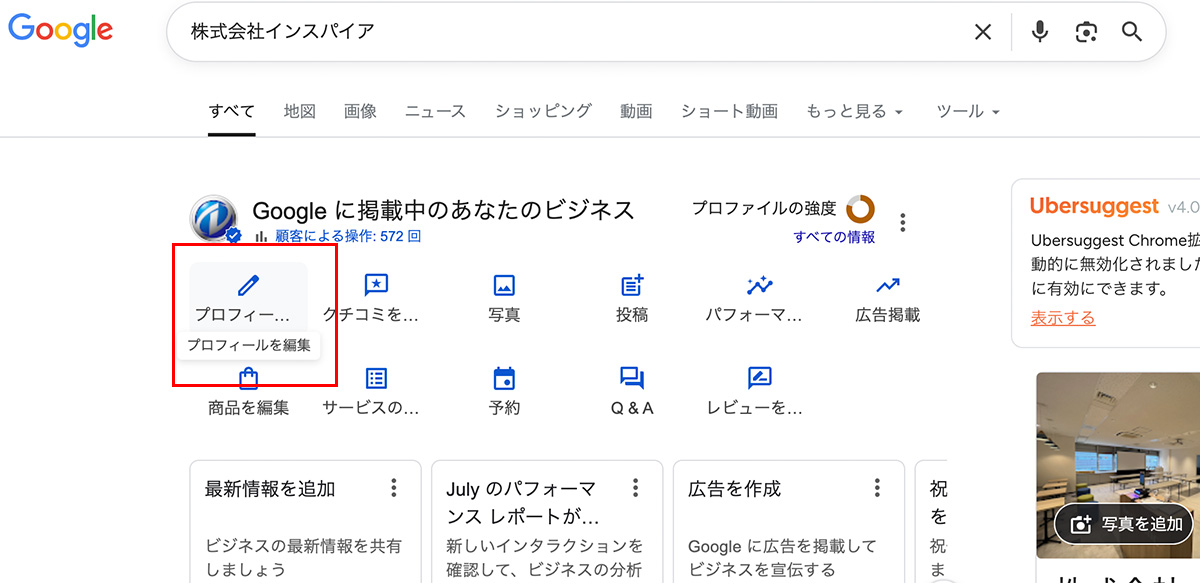Viewport: 1200px width, 585px height.
Task: Submit search with magnifier icon
Action: pyautogui.click(x=1132, y=32)
